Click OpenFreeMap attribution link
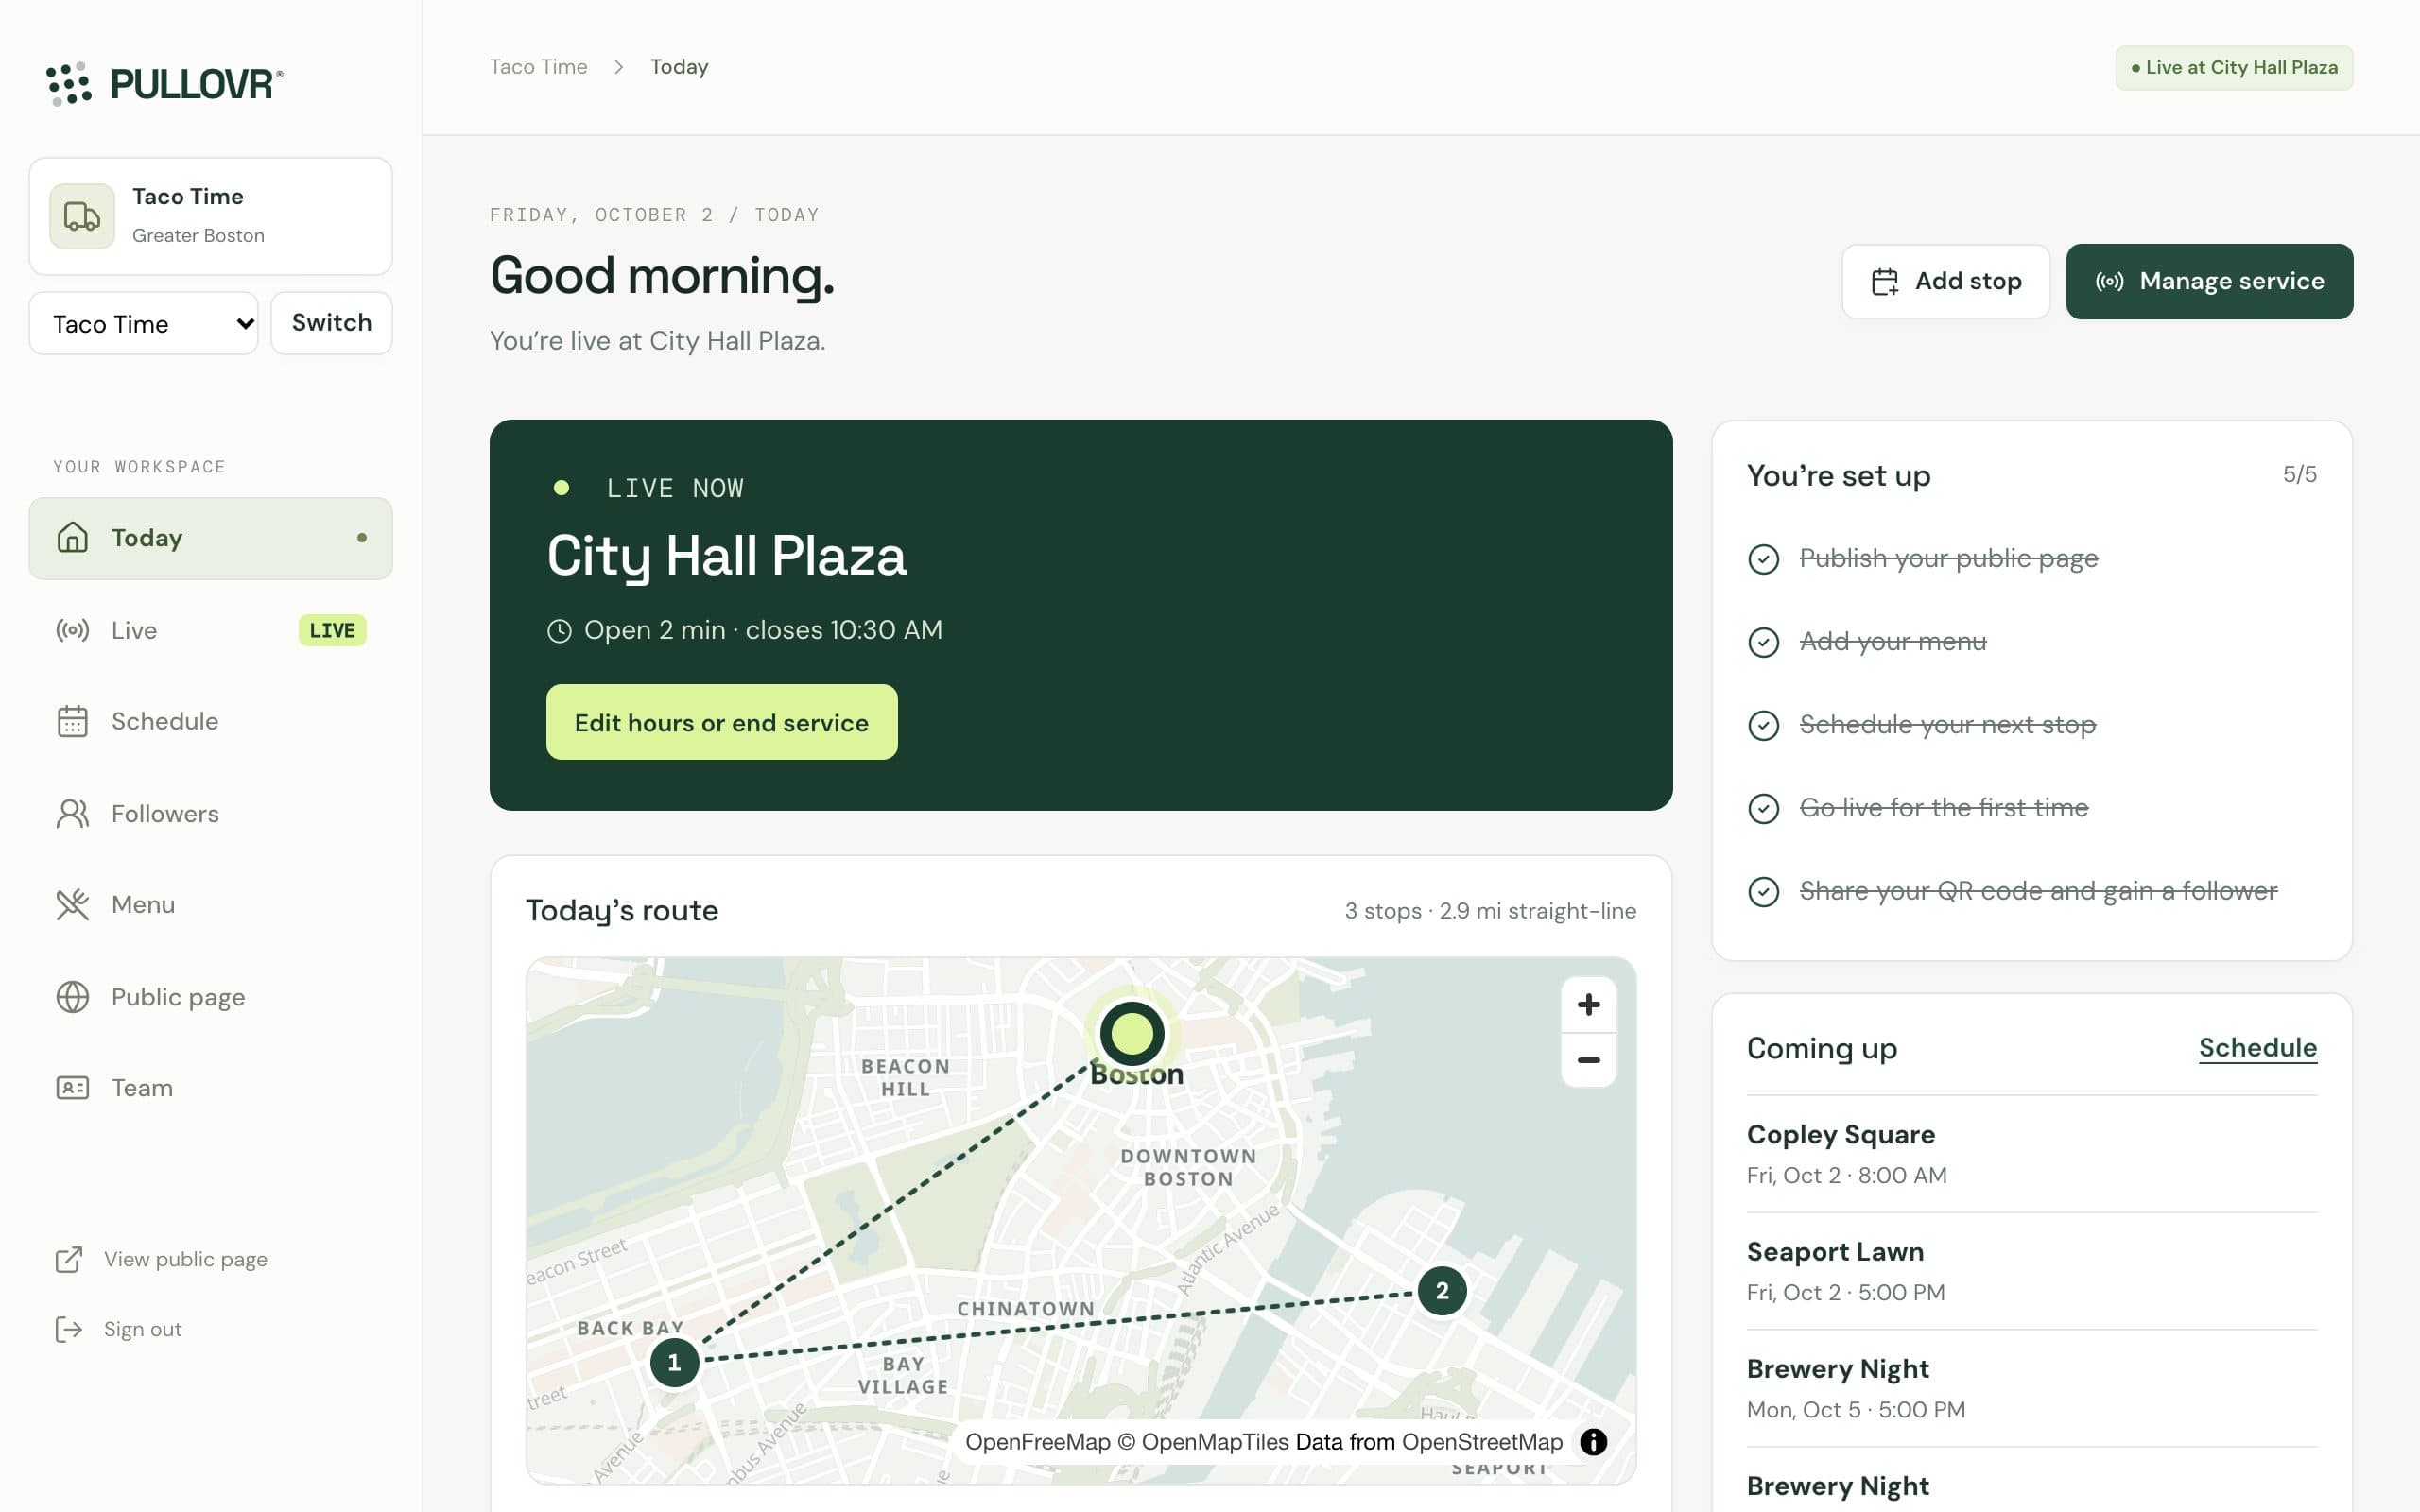This screenshot has height=1512, width=2420. [1037, 1442]
